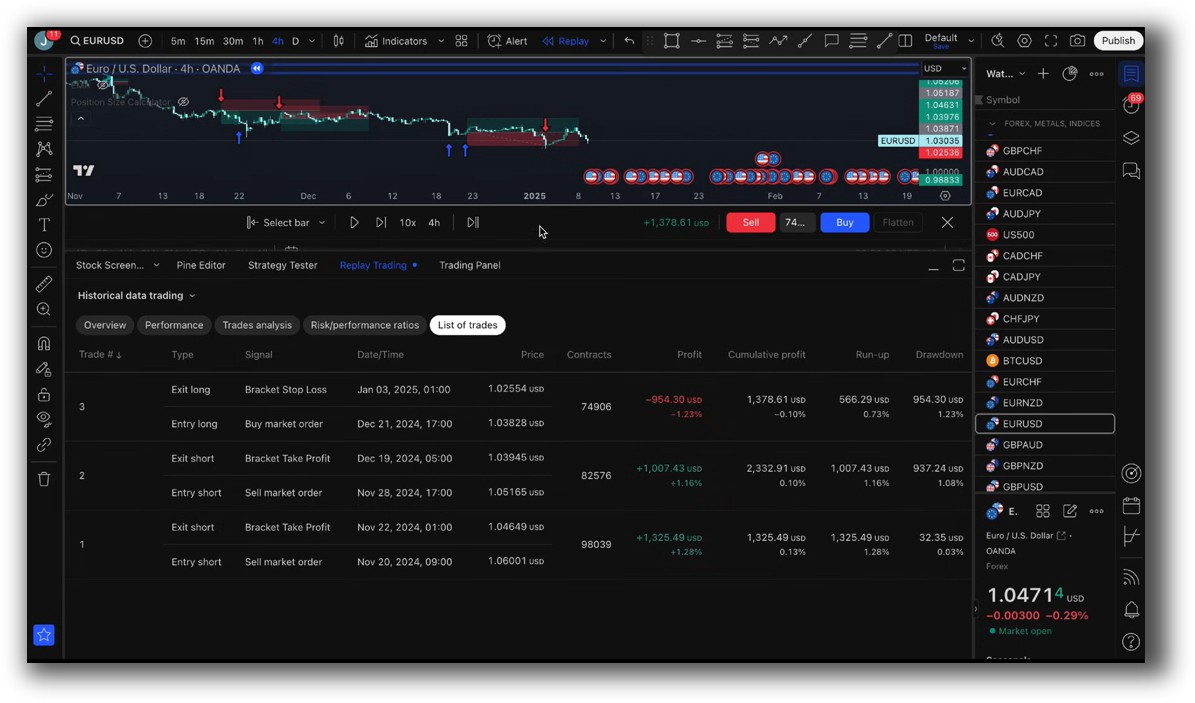The height and width of the screenshot is (703, 1195).
Task: Open the Pine Editor tab
Action: click(x=201, y=265)
